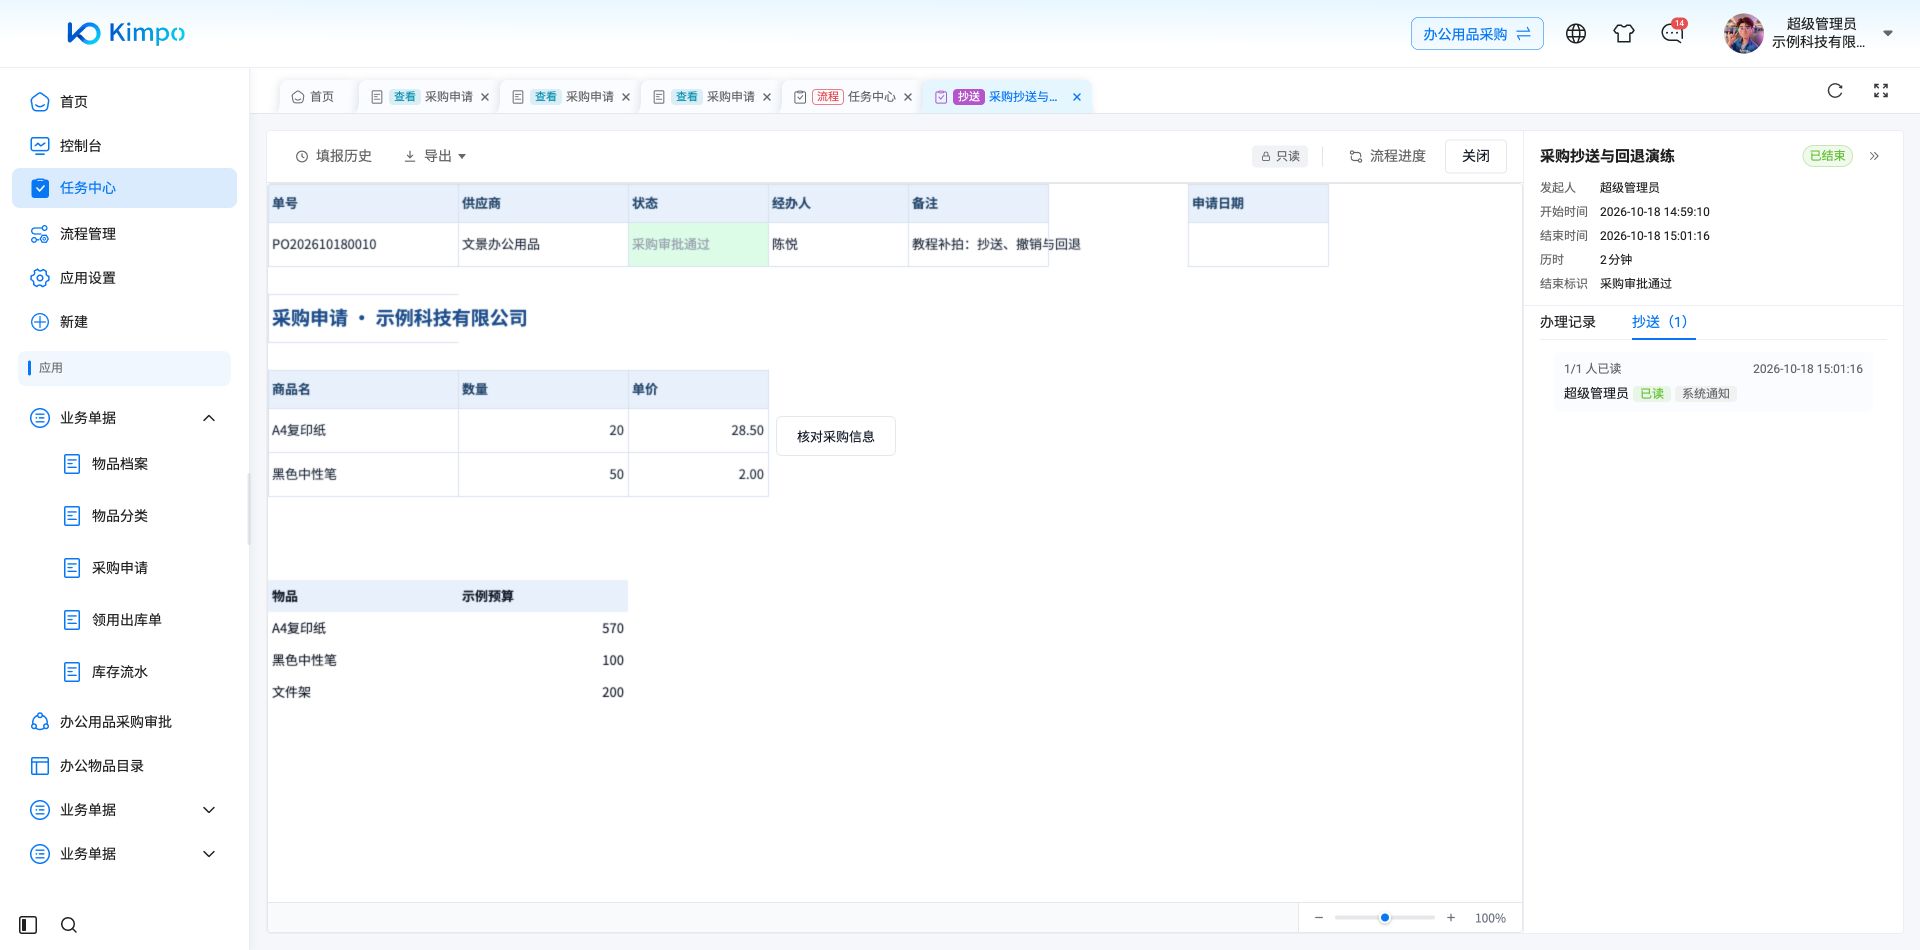
Task: Open 应用设置 in the sidebar
Action: (x=124, y=278)
